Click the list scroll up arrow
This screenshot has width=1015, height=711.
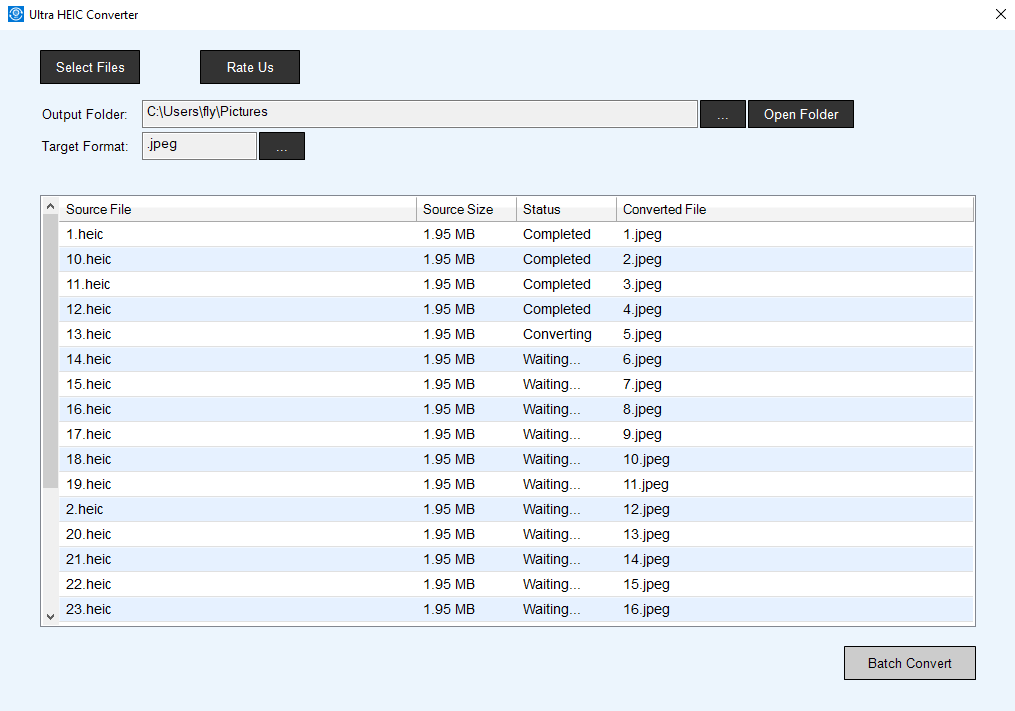50,206
